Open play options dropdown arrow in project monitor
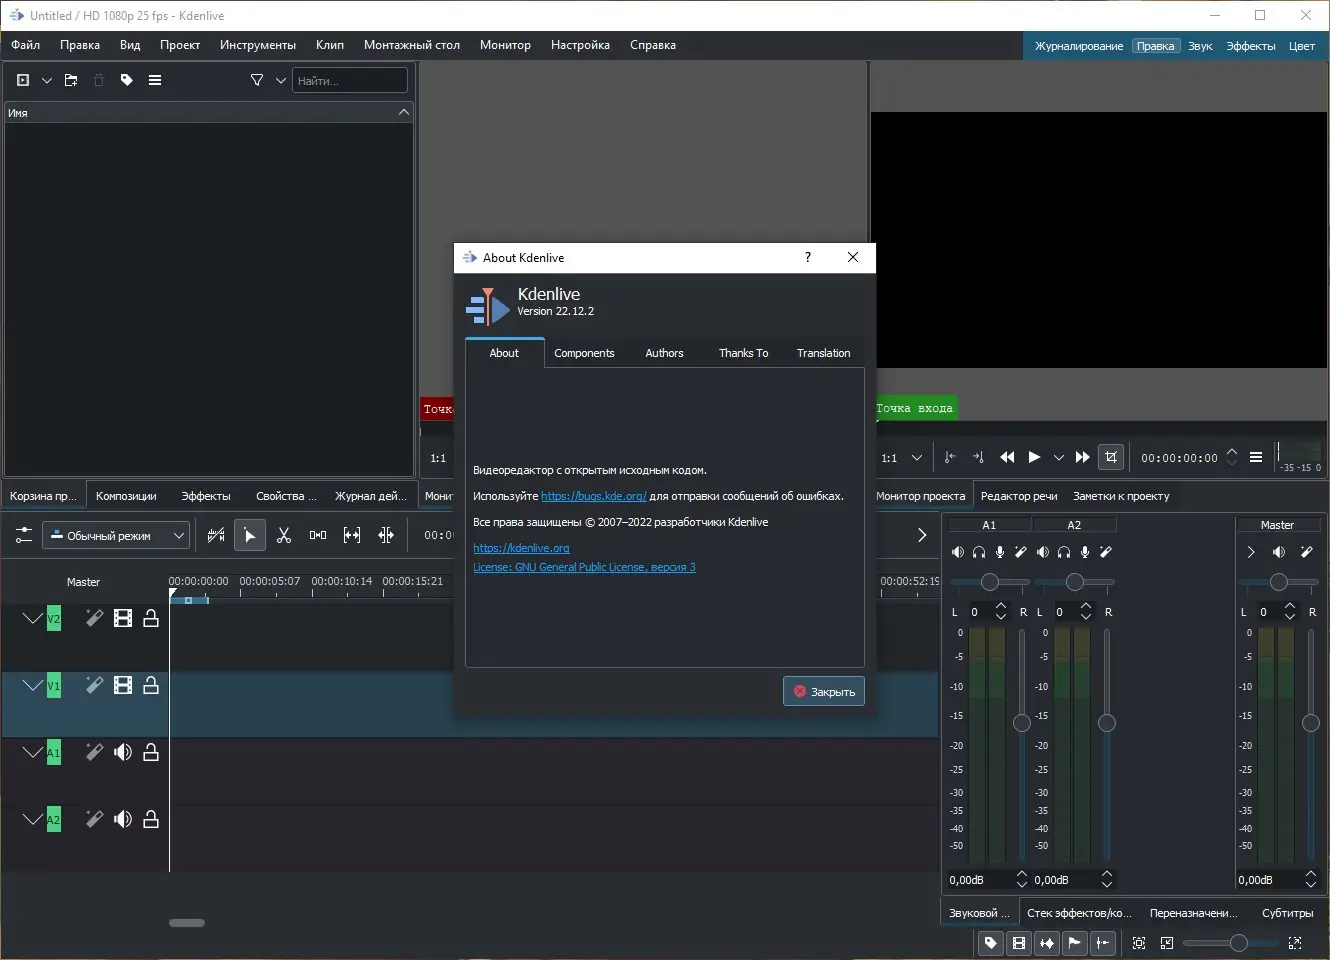This screenshot has height=960, width=1330. [x=1059, y=457]
